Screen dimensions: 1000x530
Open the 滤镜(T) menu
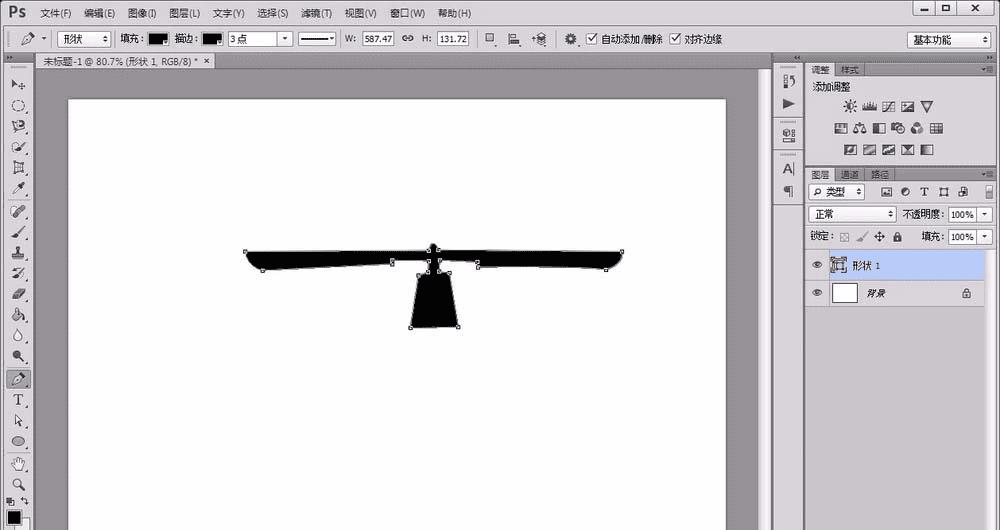coord(316,13)
